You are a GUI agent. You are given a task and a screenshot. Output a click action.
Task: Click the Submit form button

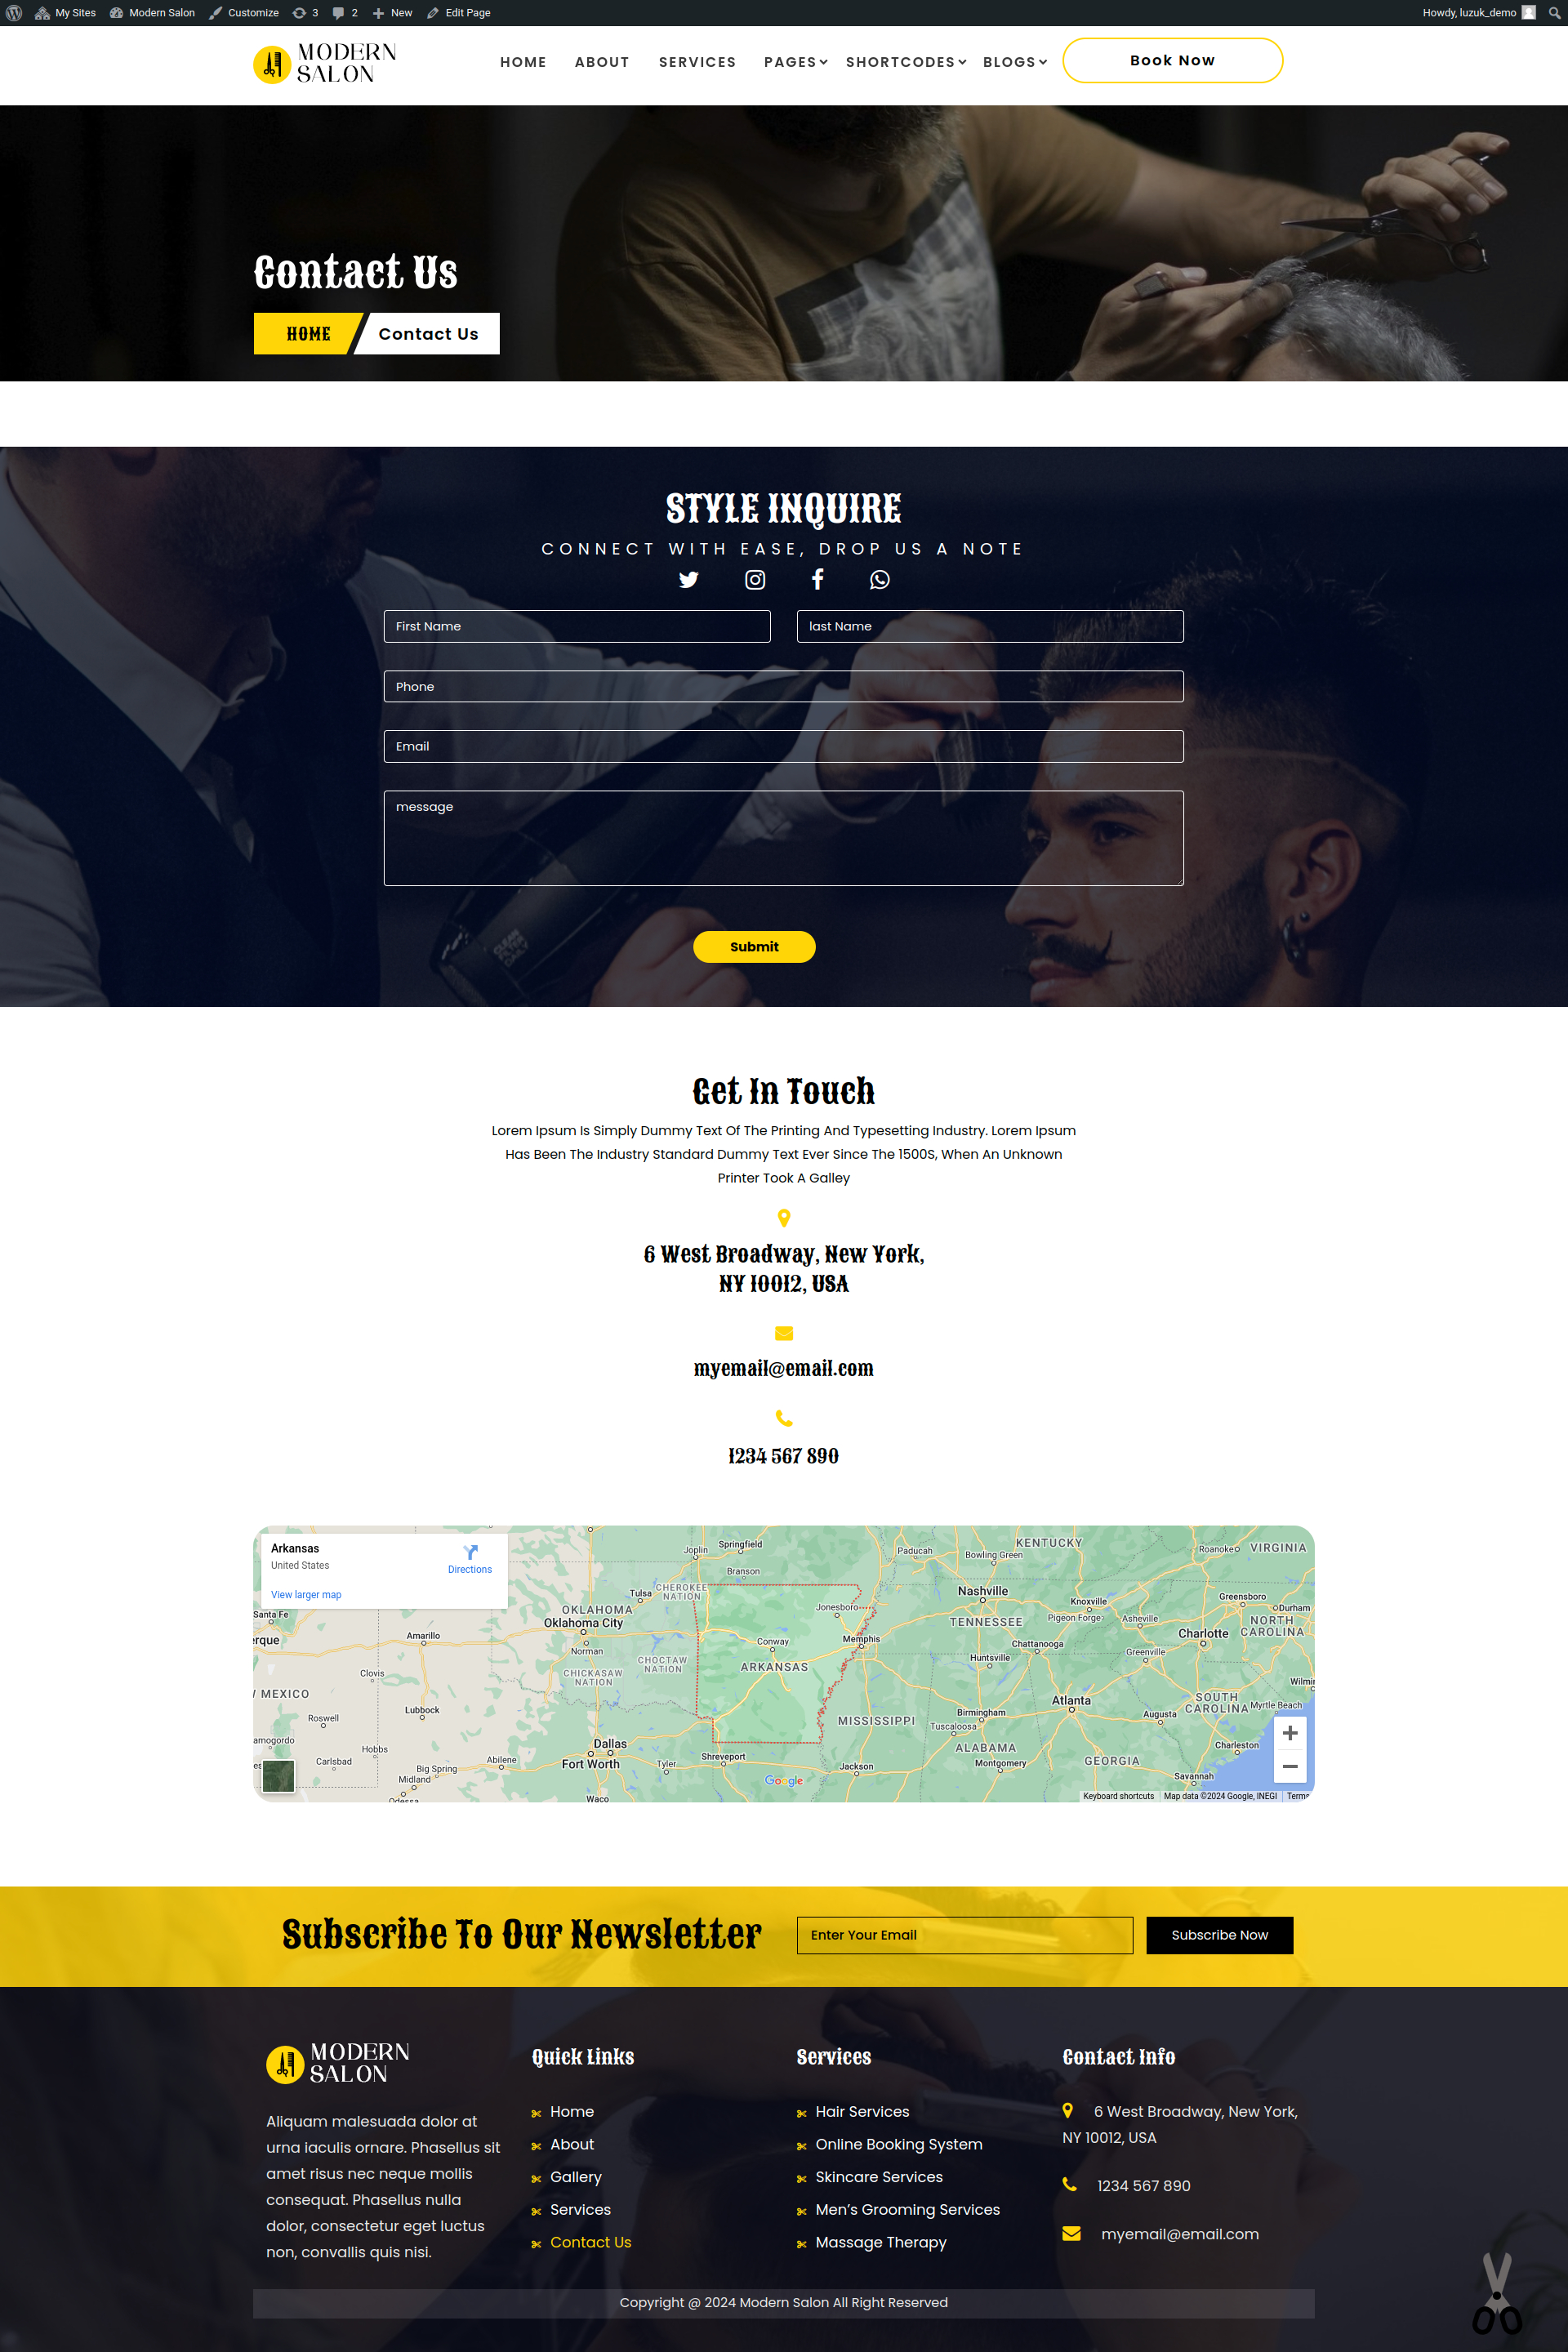click(756, 947)
